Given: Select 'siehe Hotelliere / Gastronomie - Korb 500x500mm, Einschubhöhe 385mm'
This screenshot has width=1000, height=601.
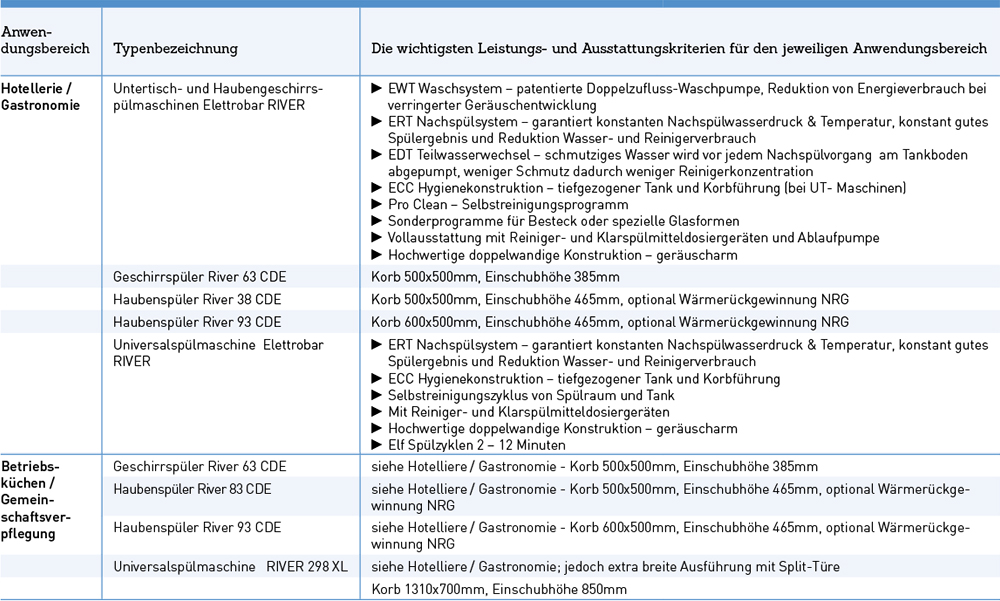Looking at the screenshot, I should (594, 466).
